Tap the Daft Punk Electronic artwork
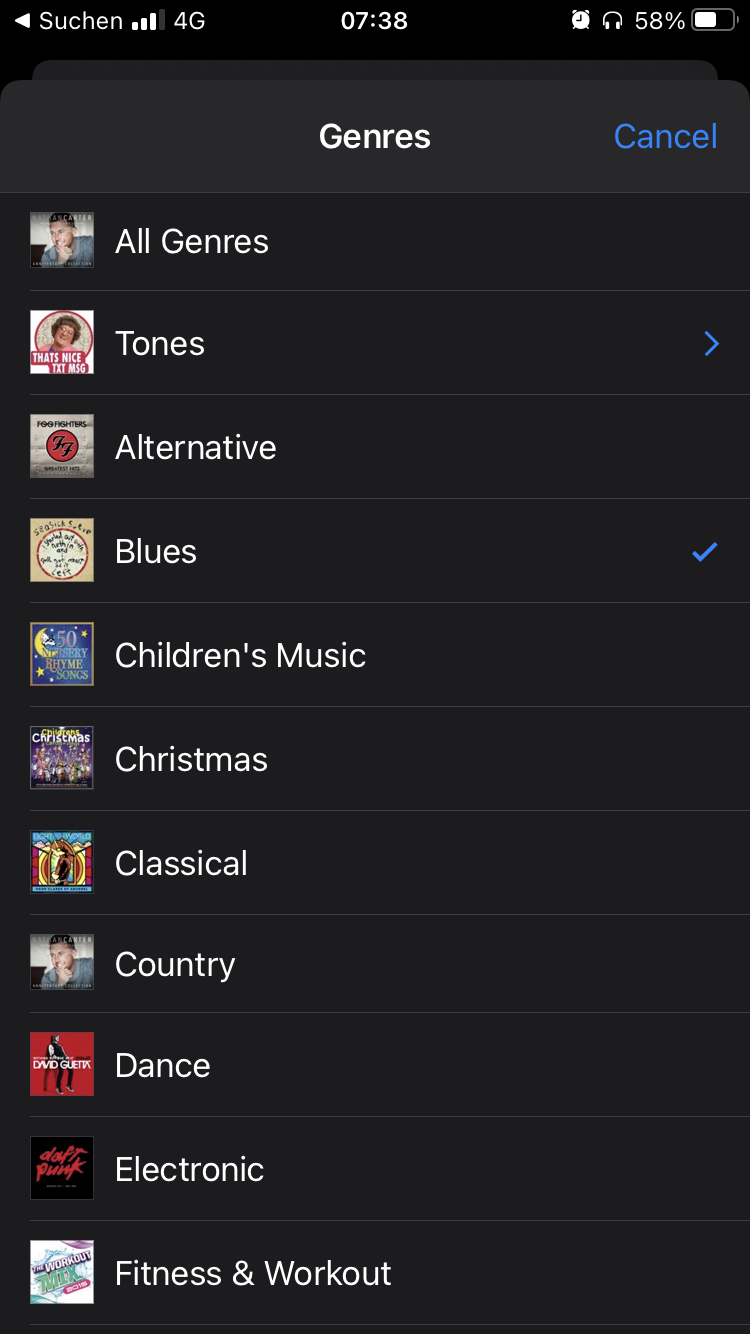750x1334 pixels. [x=62, y=1168]
